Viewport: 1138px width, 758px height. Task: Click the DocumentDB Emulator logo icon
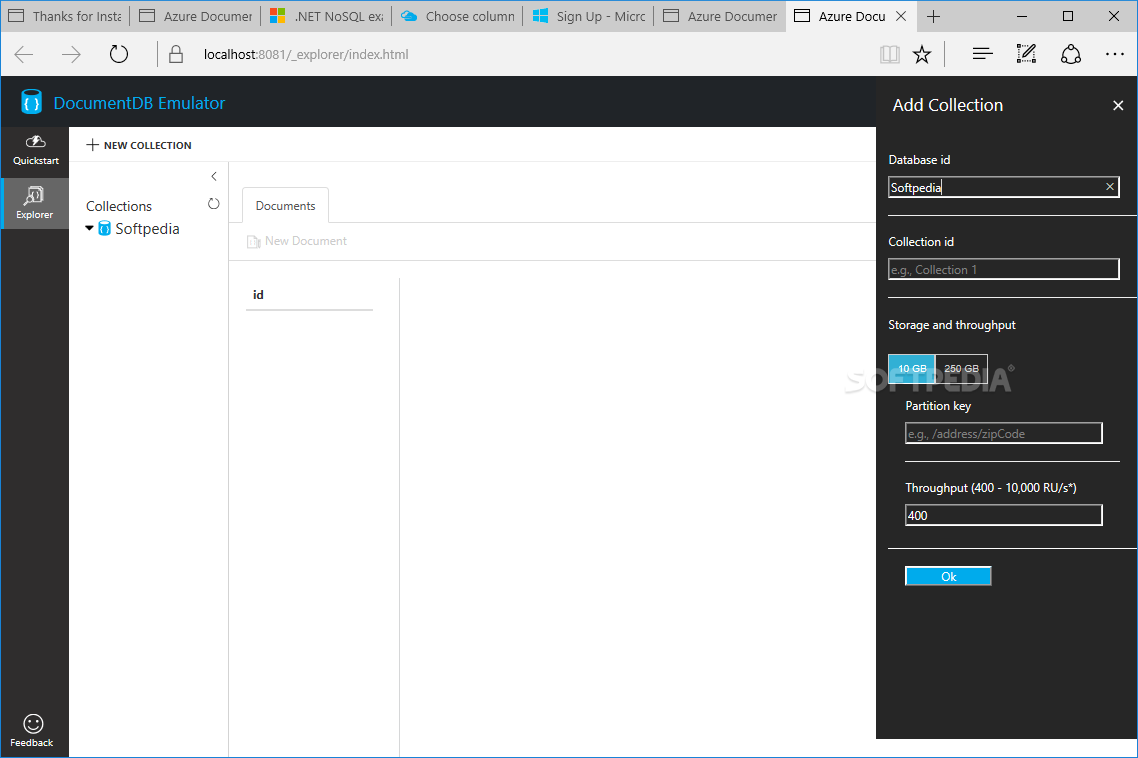(x=31, y=102)
